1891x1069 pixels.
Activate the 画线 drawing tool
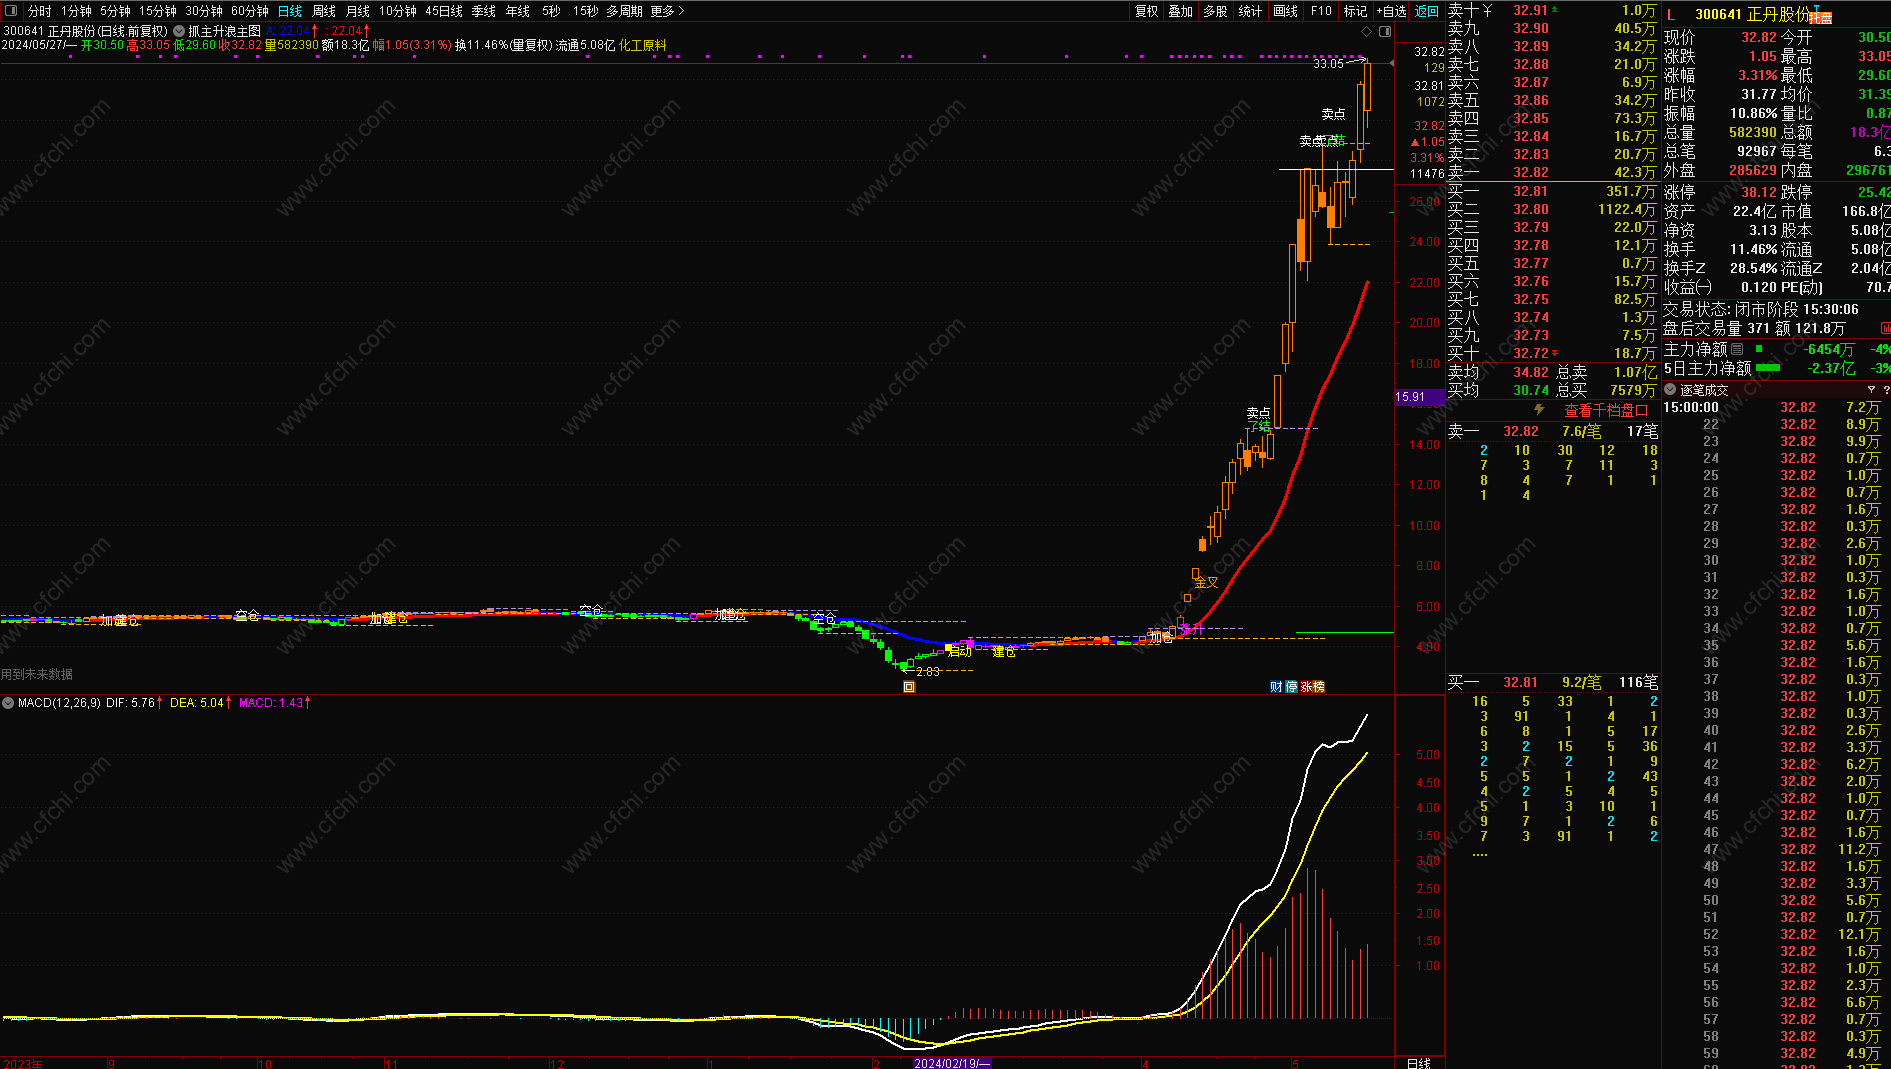(1286, 11)
